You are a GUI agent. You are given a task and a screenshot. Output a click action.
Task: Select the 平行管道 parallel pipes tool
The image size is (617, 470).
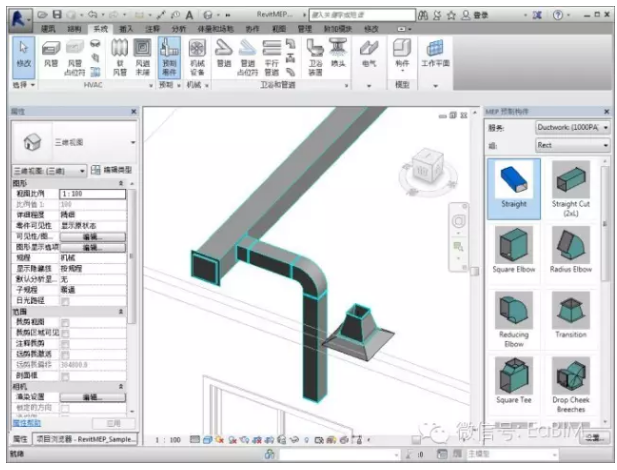click(x=272, y=57)
